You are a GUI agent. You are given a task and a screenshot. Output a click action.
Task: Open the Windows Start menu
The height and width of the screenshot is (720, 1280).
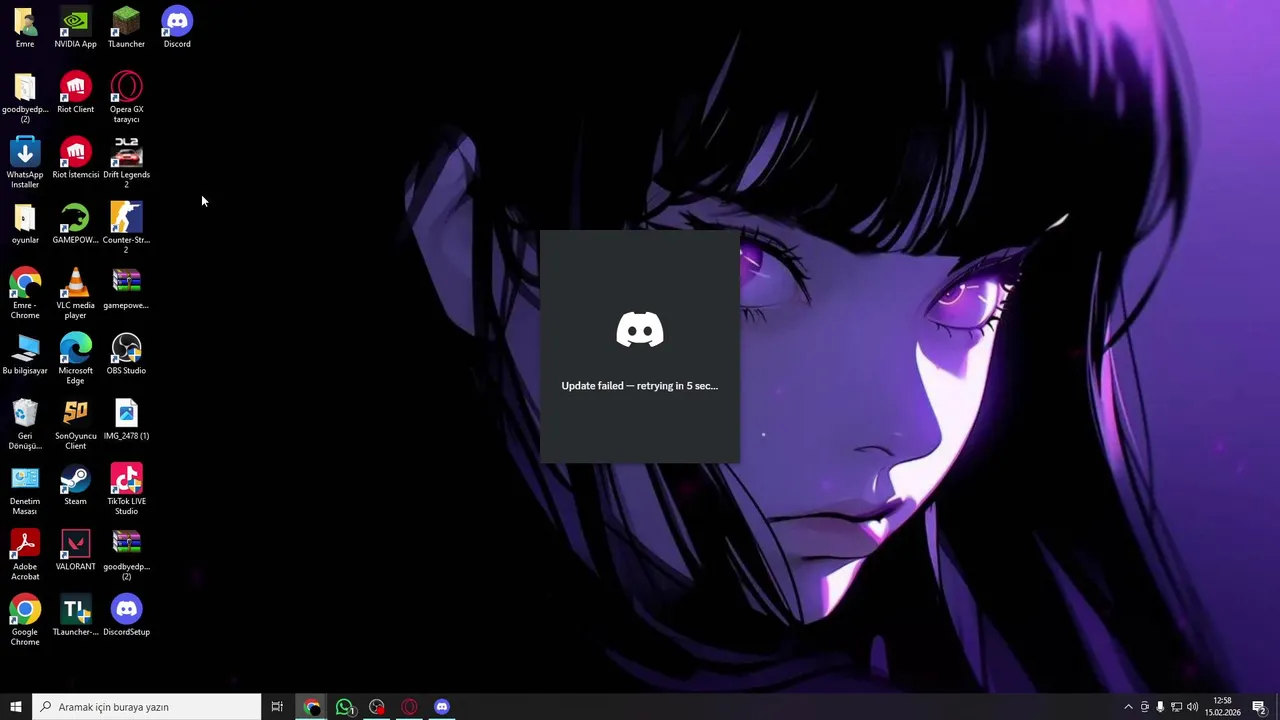16,707
